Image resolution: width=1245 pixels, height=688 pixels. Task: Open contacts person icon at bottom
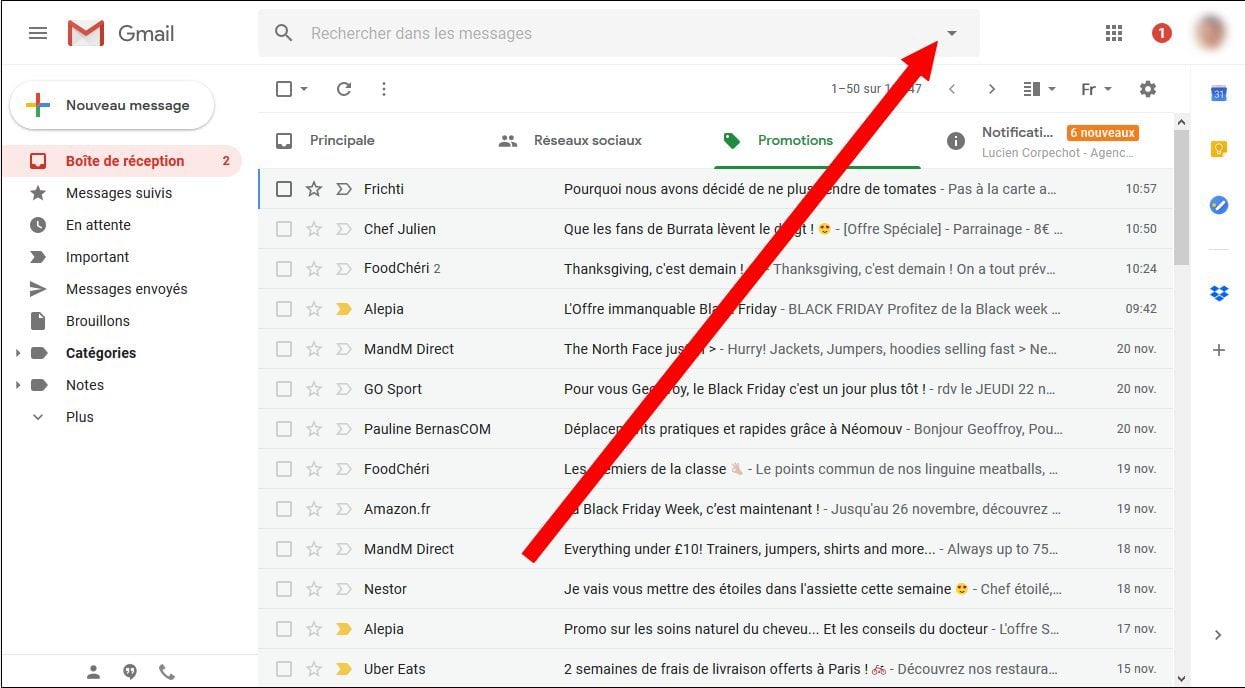(93, 672)
